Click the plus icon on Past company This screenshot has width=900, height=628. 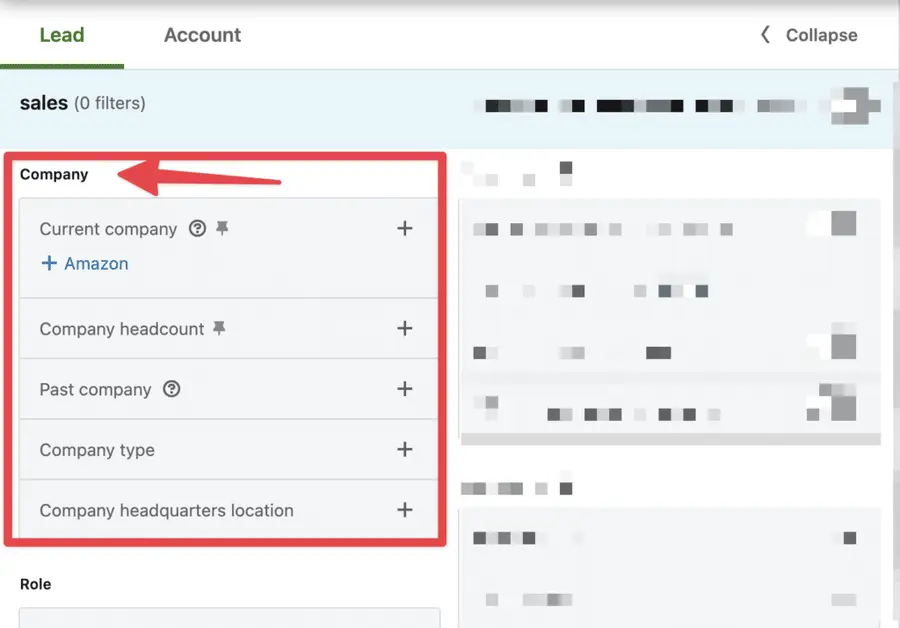[x=405, y=389]
